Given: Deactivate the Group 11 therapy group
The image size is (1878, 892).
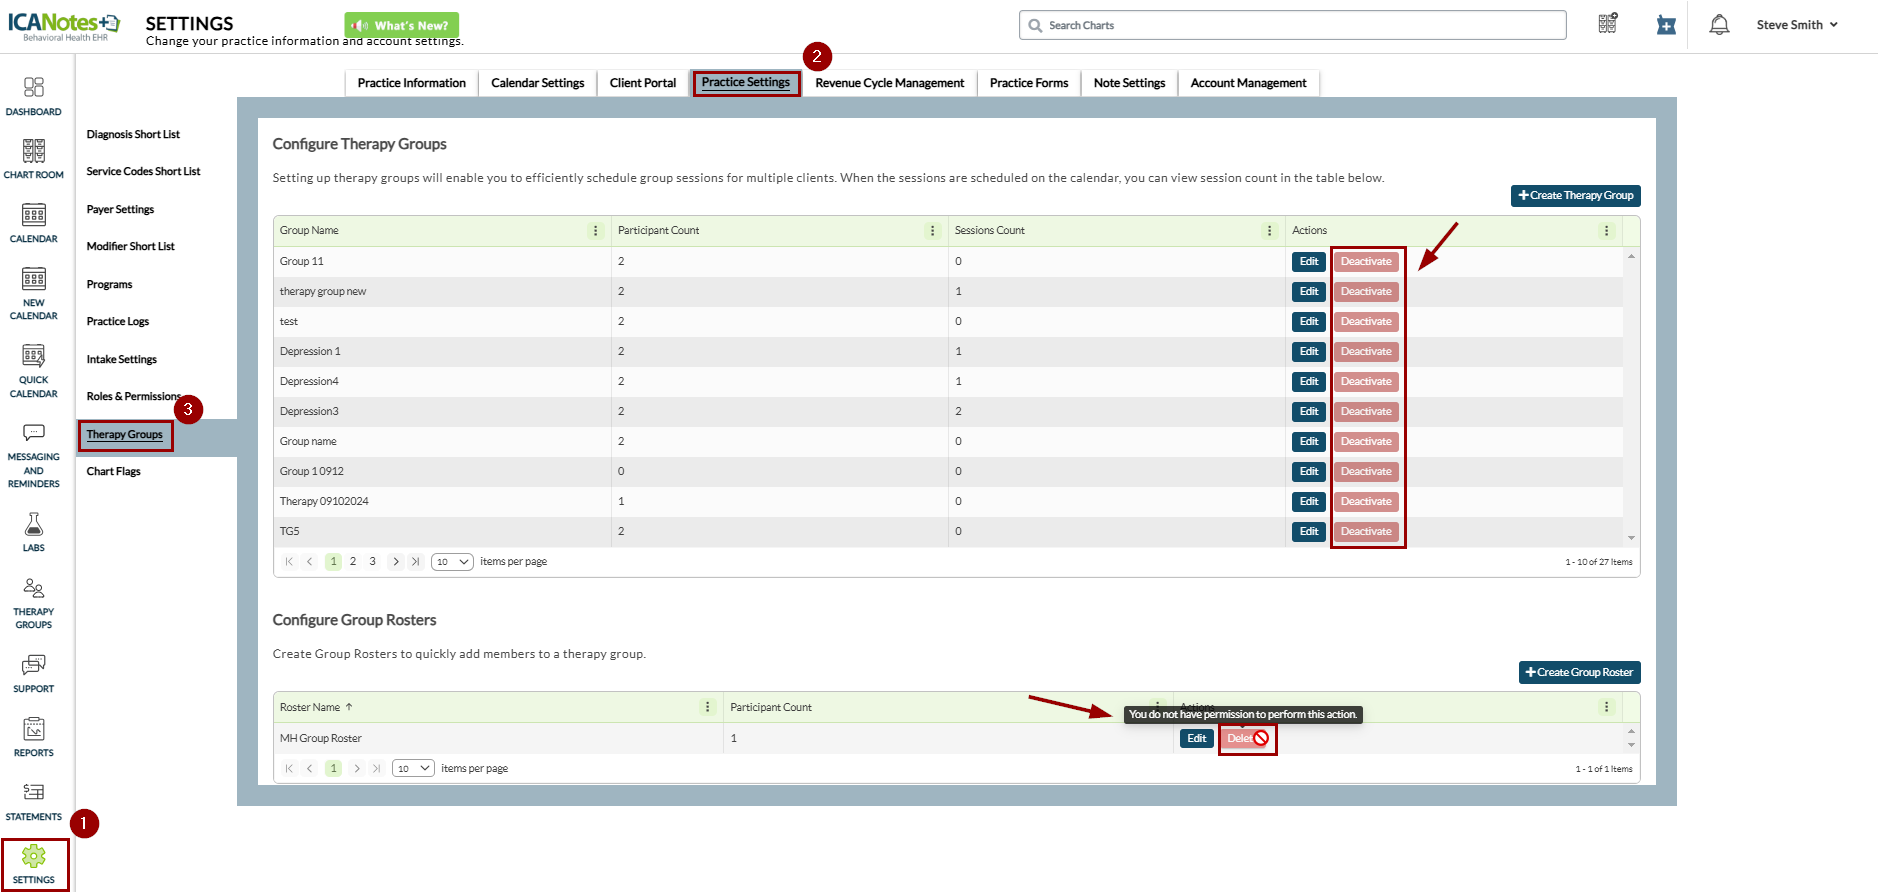Looking at the screenshot, I should click(1365, 262).
